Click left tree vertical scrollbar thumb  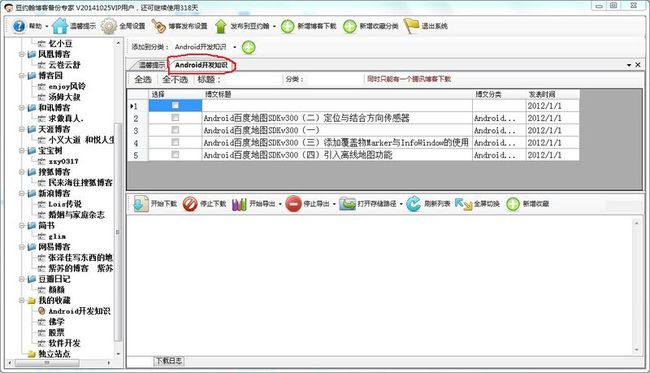pos(118,232)
